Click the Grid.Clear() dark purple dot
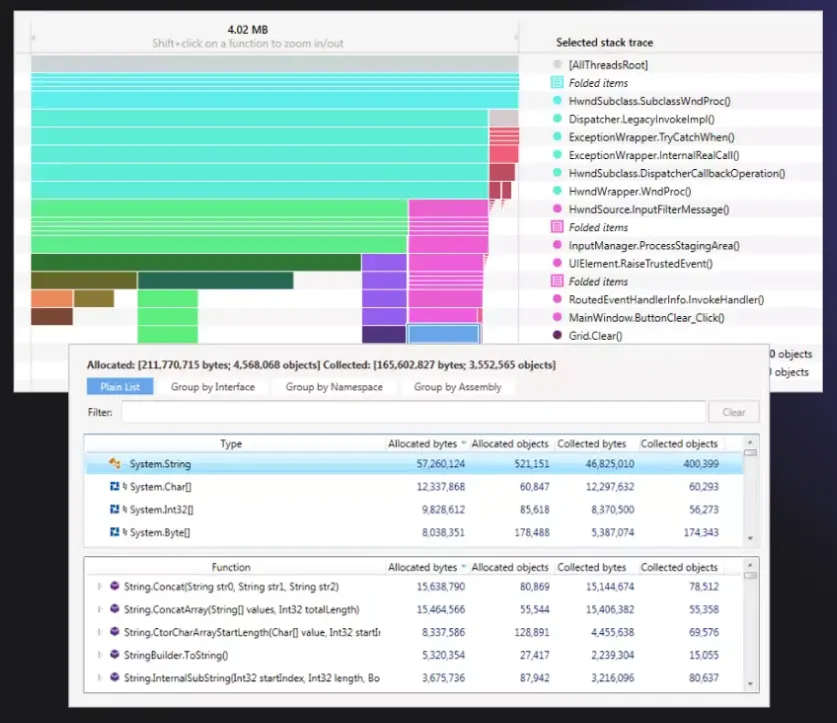 [557, 335]
